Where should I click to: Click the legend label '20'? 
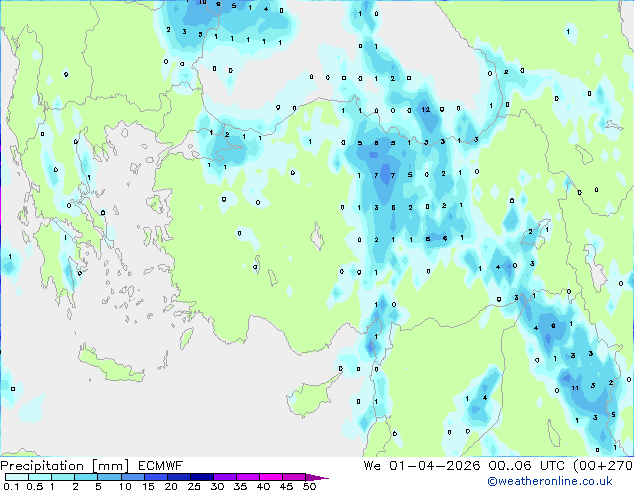pyautogui.click(x=171, y=486)
